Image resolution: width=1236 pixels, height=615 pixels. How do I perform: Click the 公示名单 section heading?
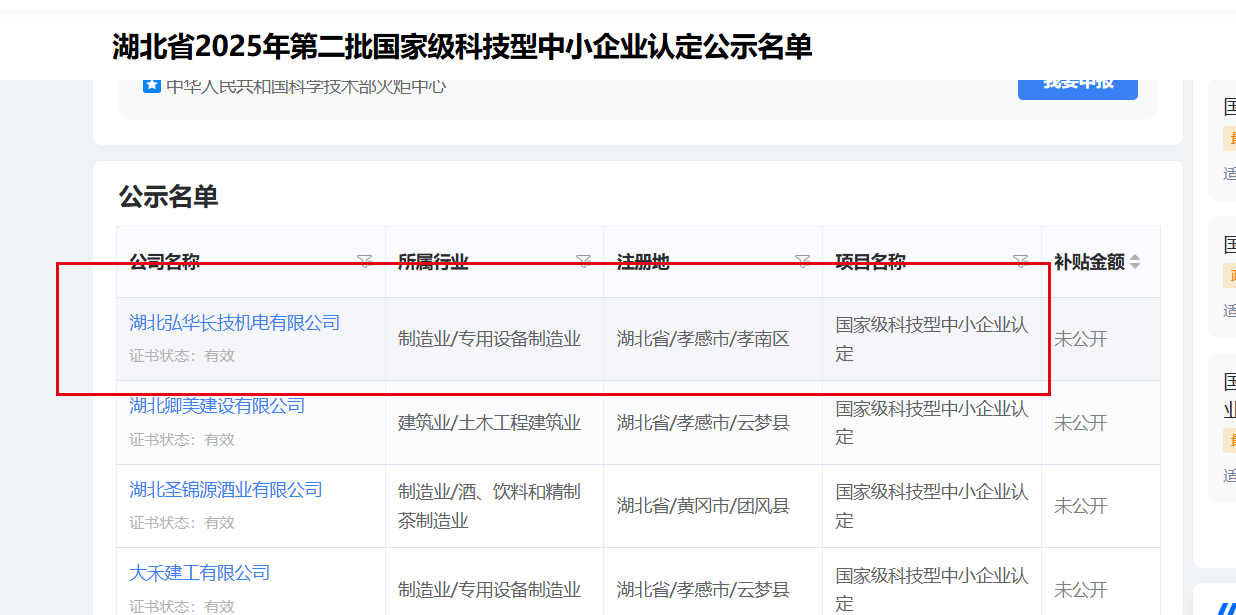[168, 197]
